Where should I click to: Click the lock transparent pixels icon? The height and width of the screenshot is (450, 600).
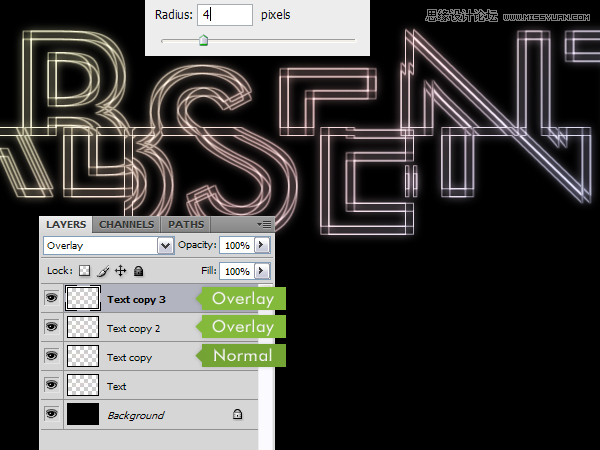click(85, 271)
